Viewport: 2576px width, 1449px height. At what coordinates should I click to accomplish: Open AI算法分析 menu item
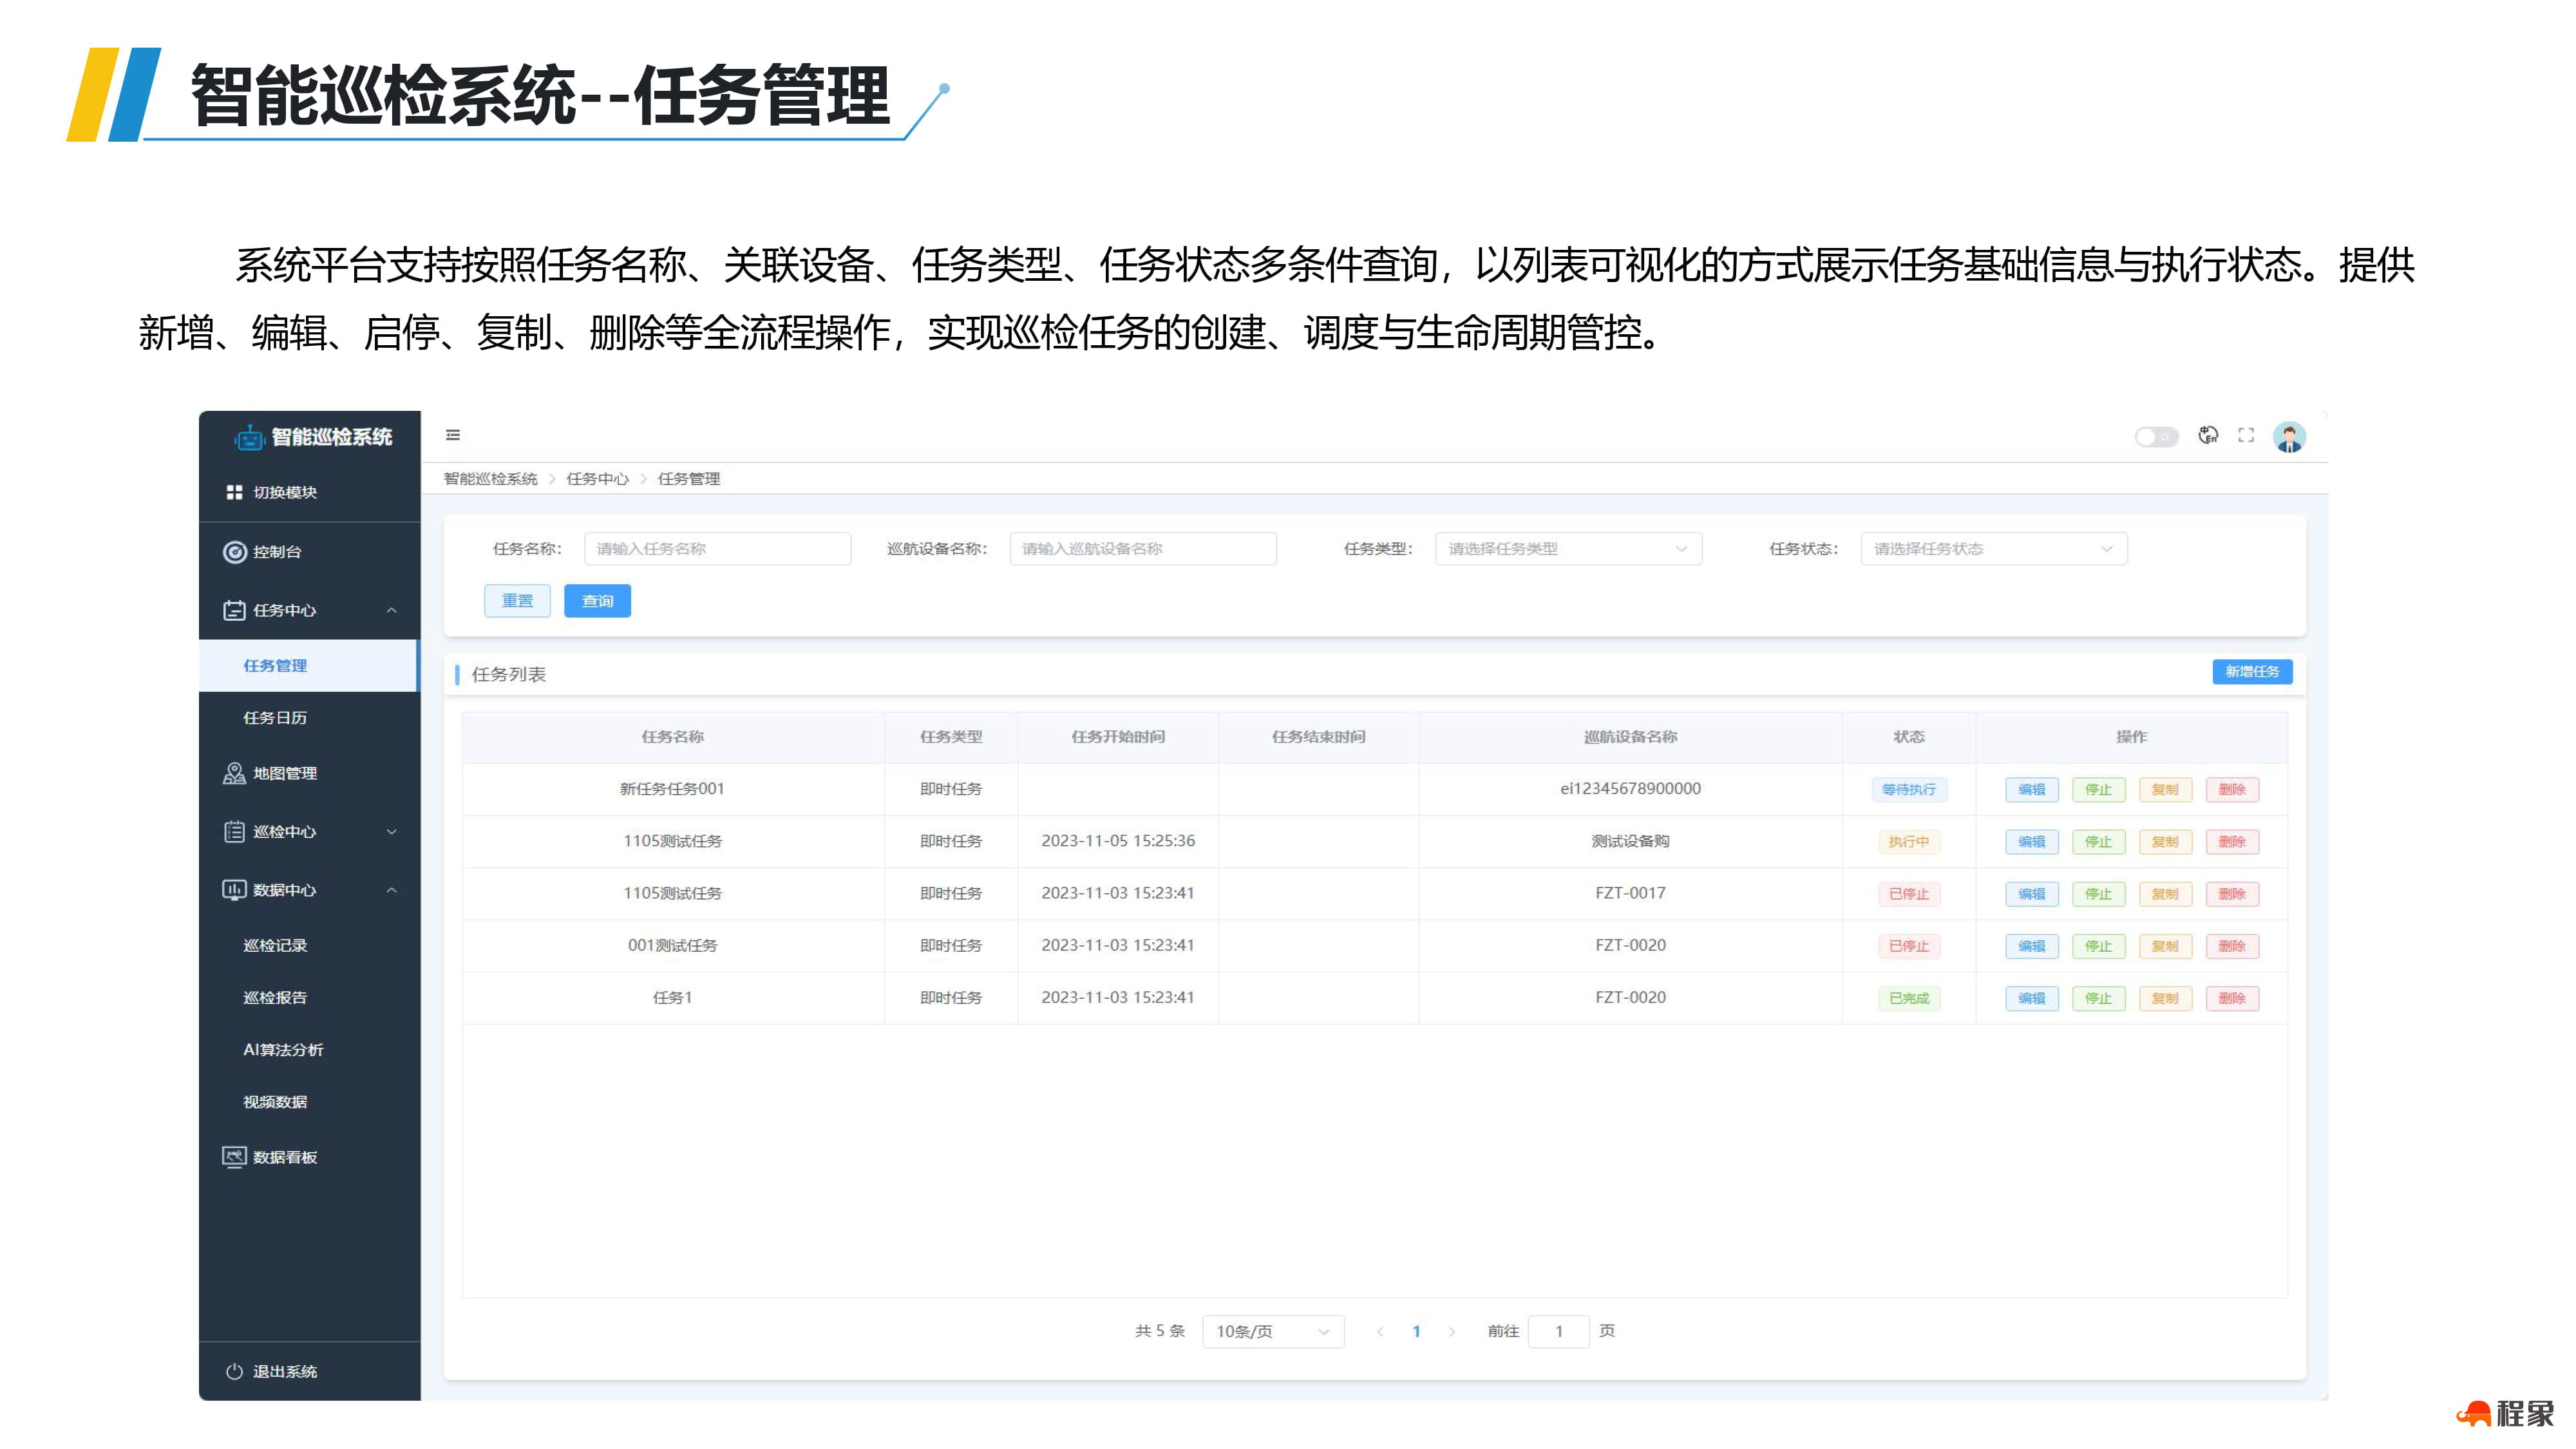[308, 1050]
